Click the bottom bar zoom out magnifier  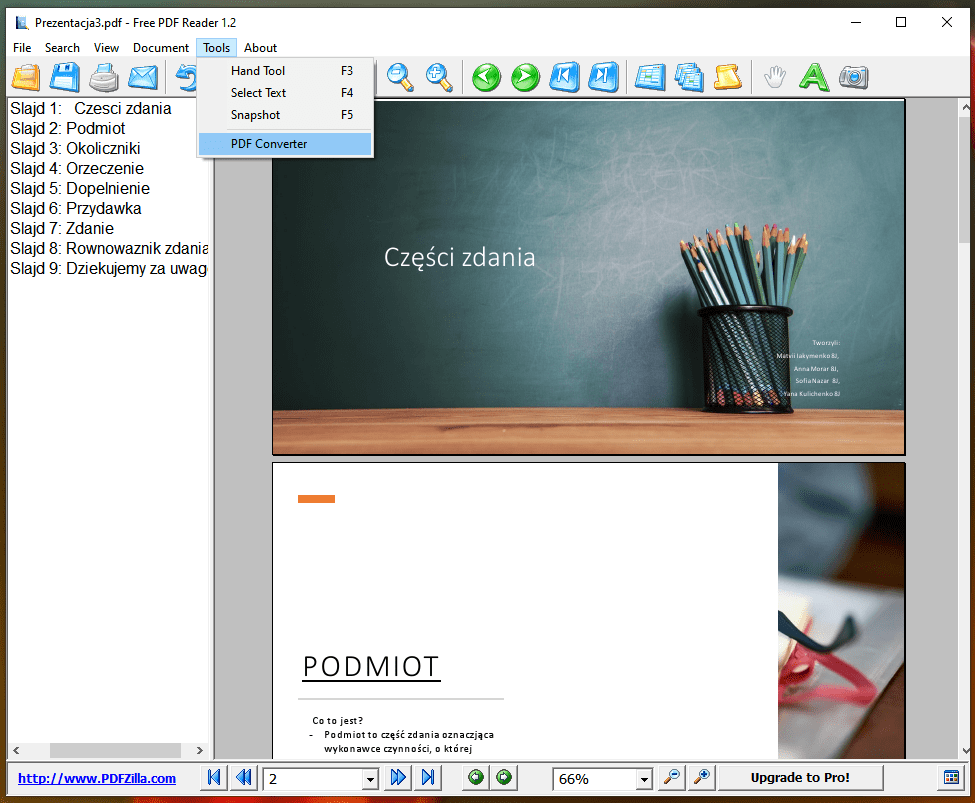click(x=672, y=777)
